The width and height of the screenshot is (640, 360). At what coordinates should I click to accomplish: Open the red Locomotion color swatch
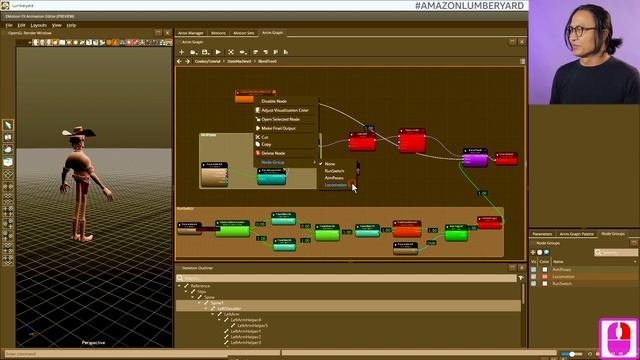pos(544,277)
